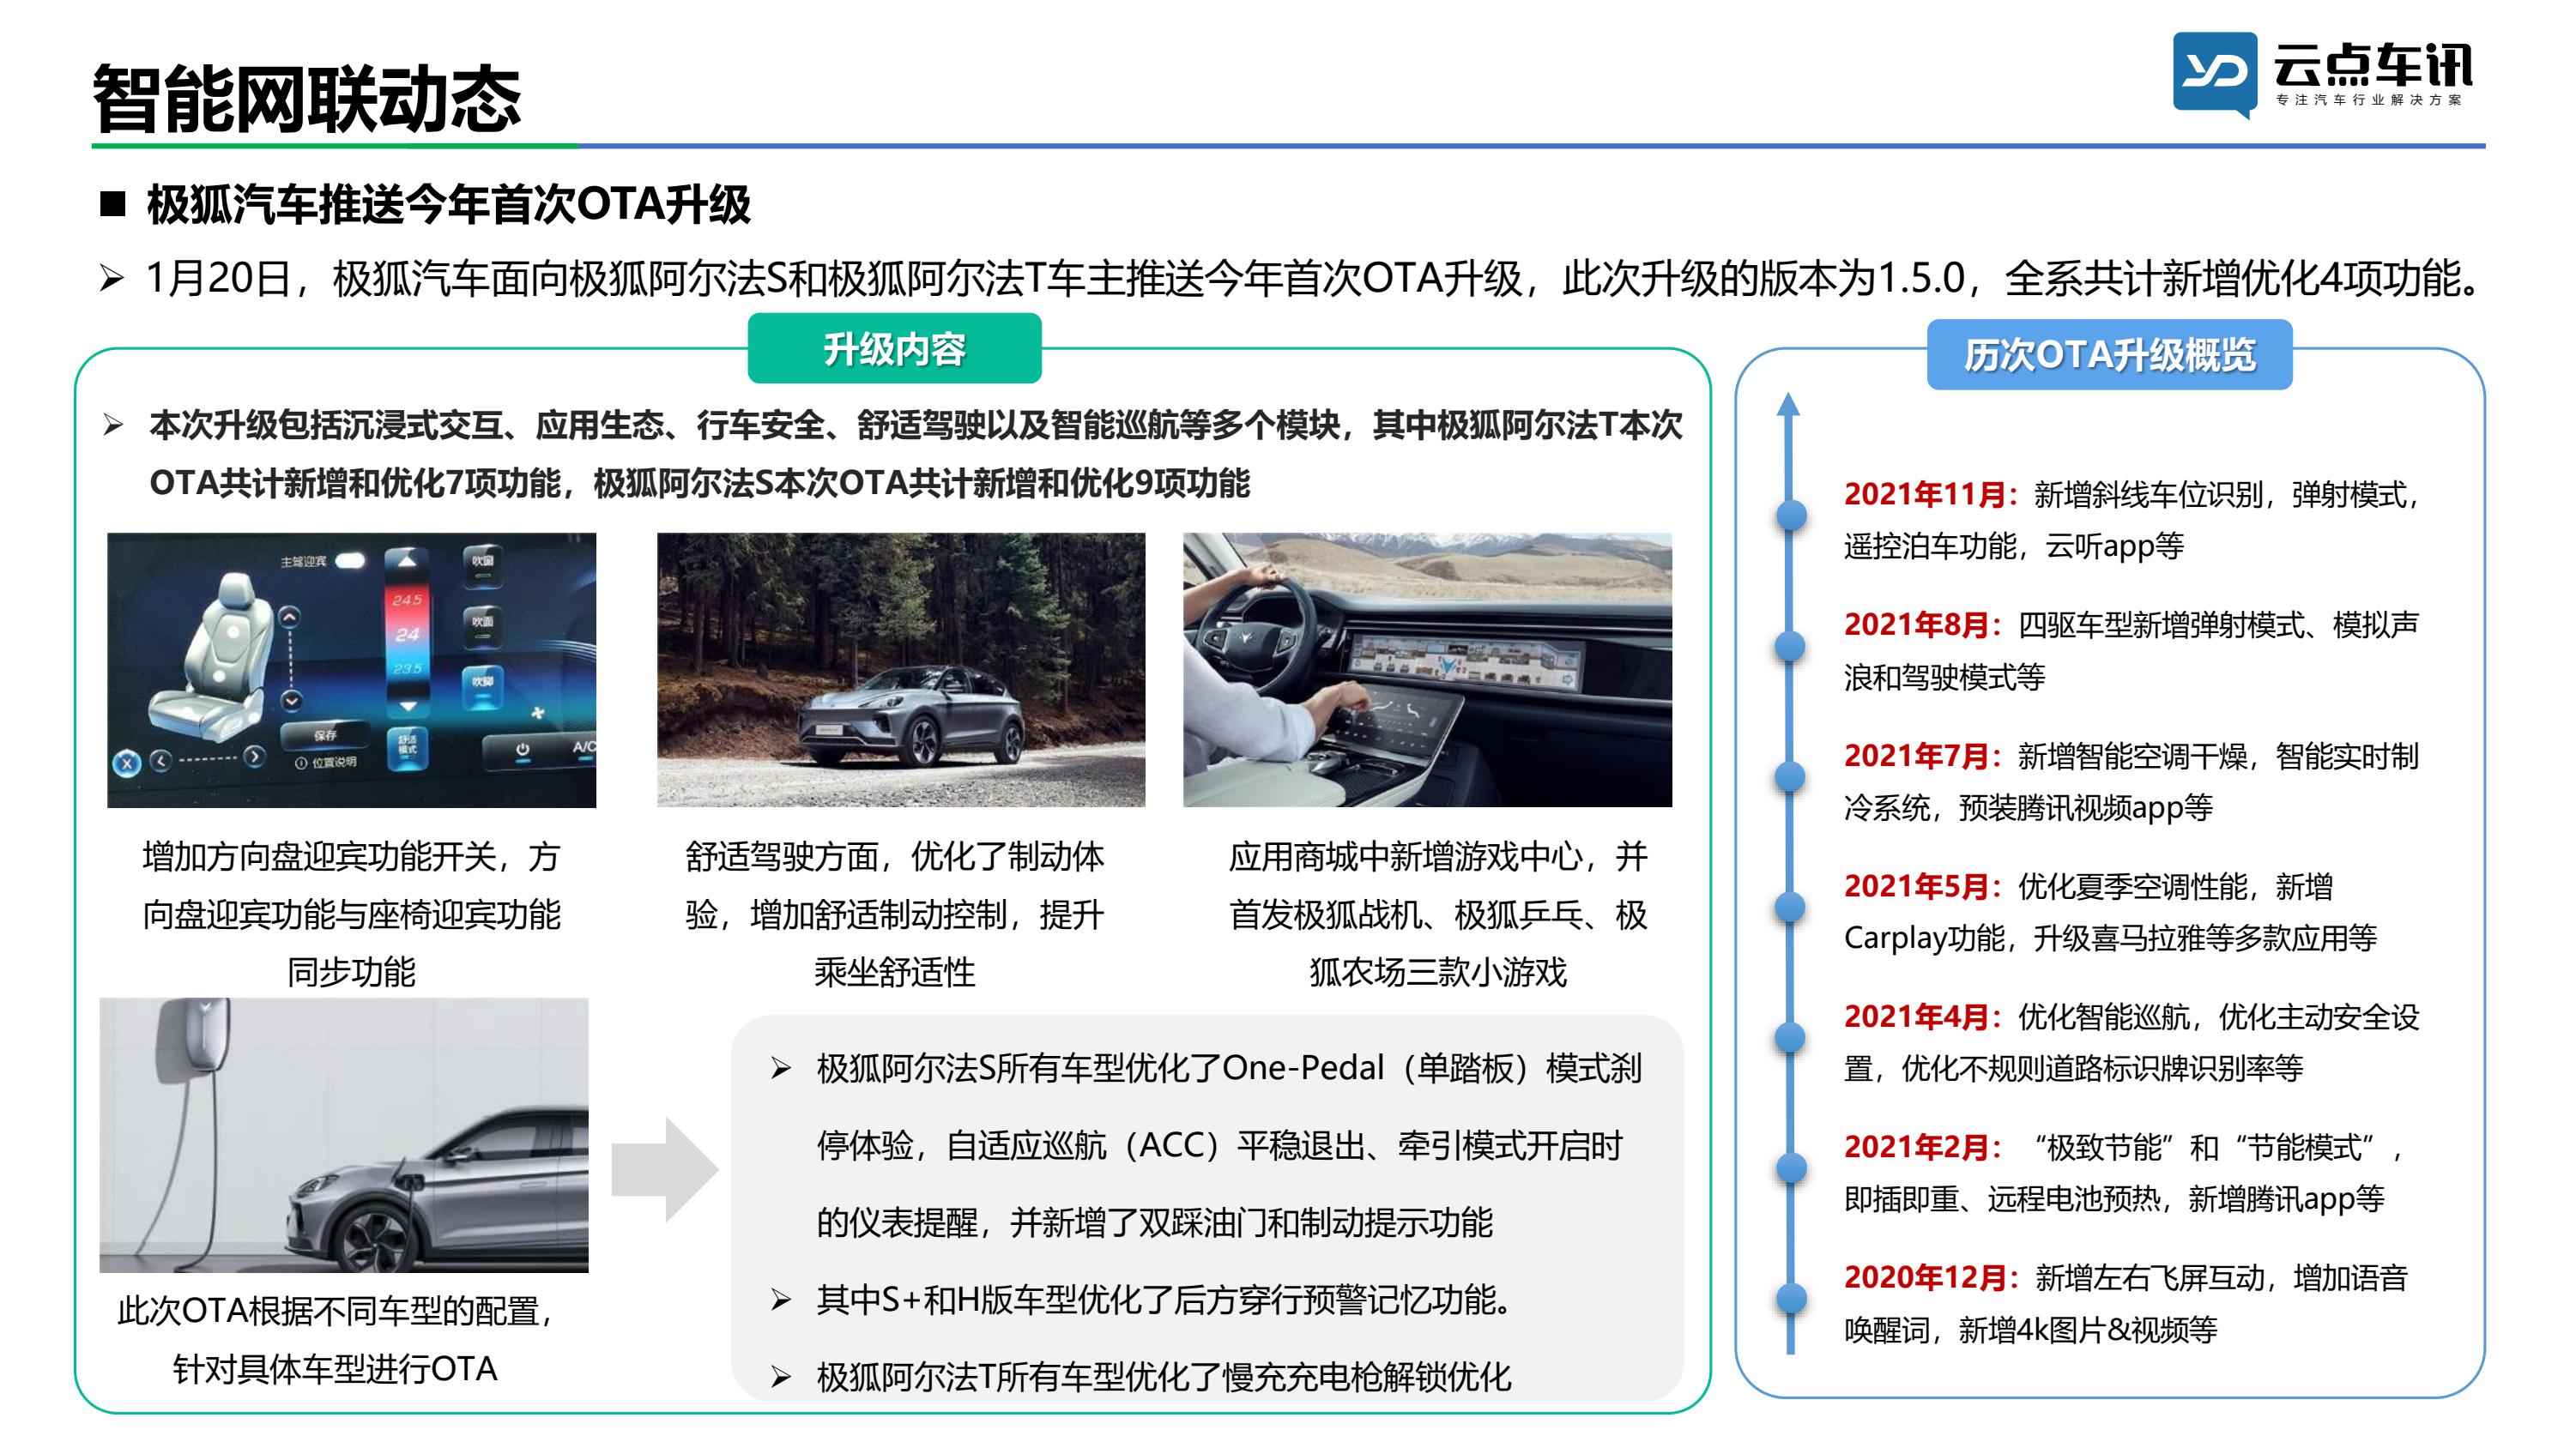Click the timeline dot for 2021年8月
The image size is (2576, 1448).
coord(1790,646)
